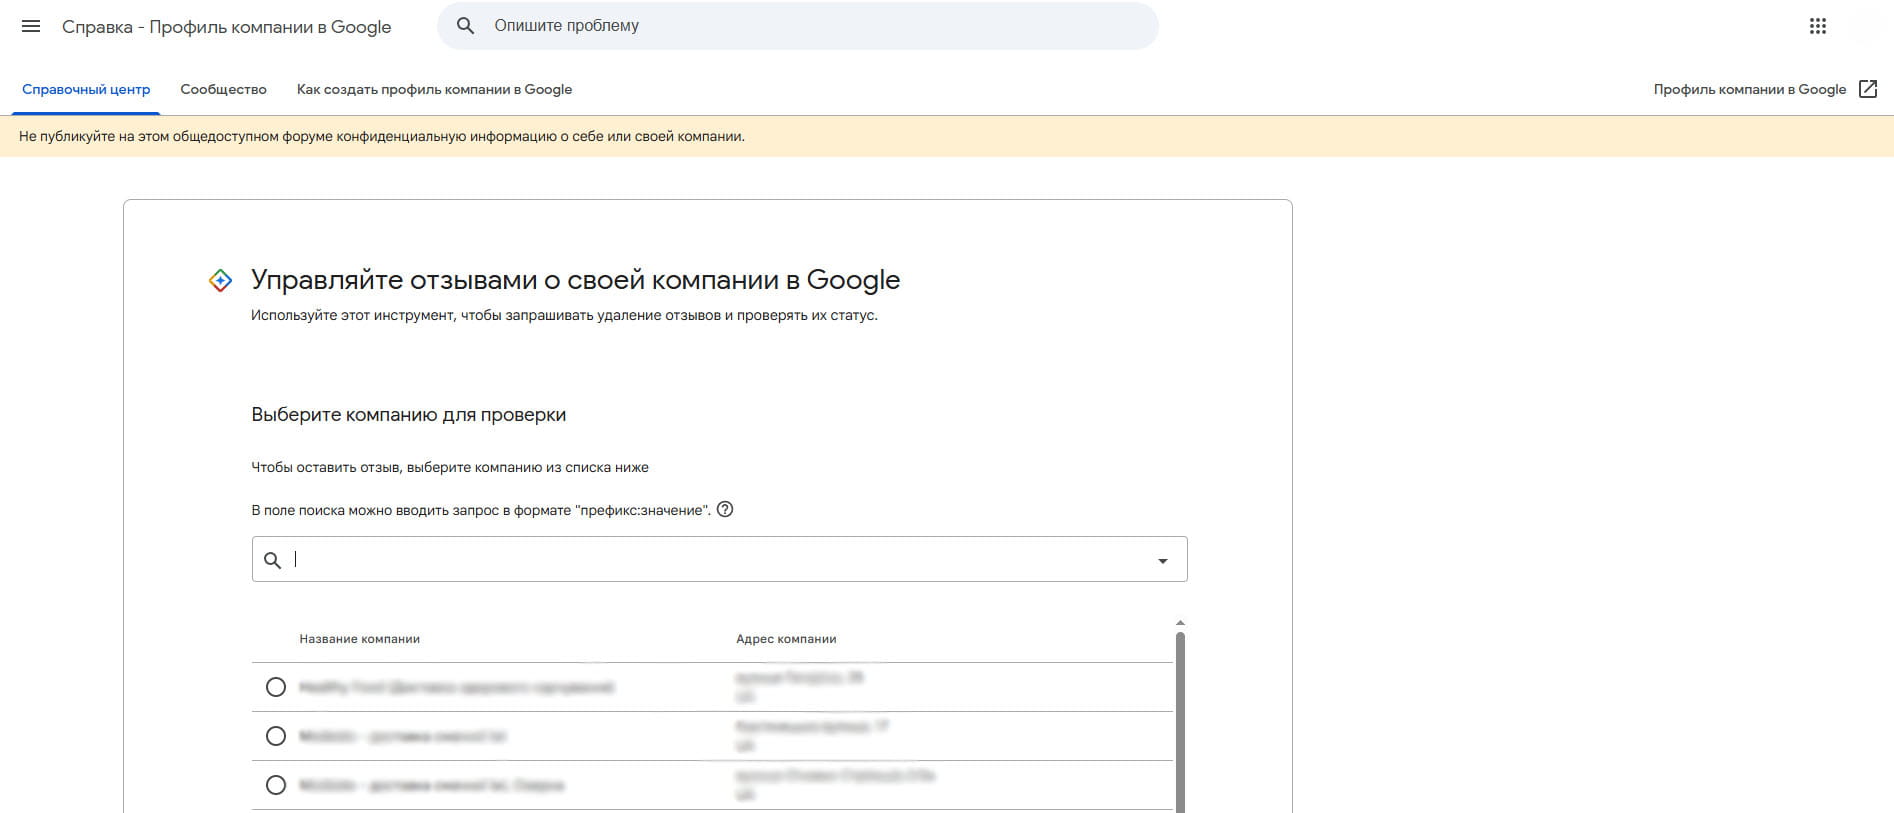Click the Название компании column header
The width and height of the screenshot is (1894, 813).
point(359,639)
